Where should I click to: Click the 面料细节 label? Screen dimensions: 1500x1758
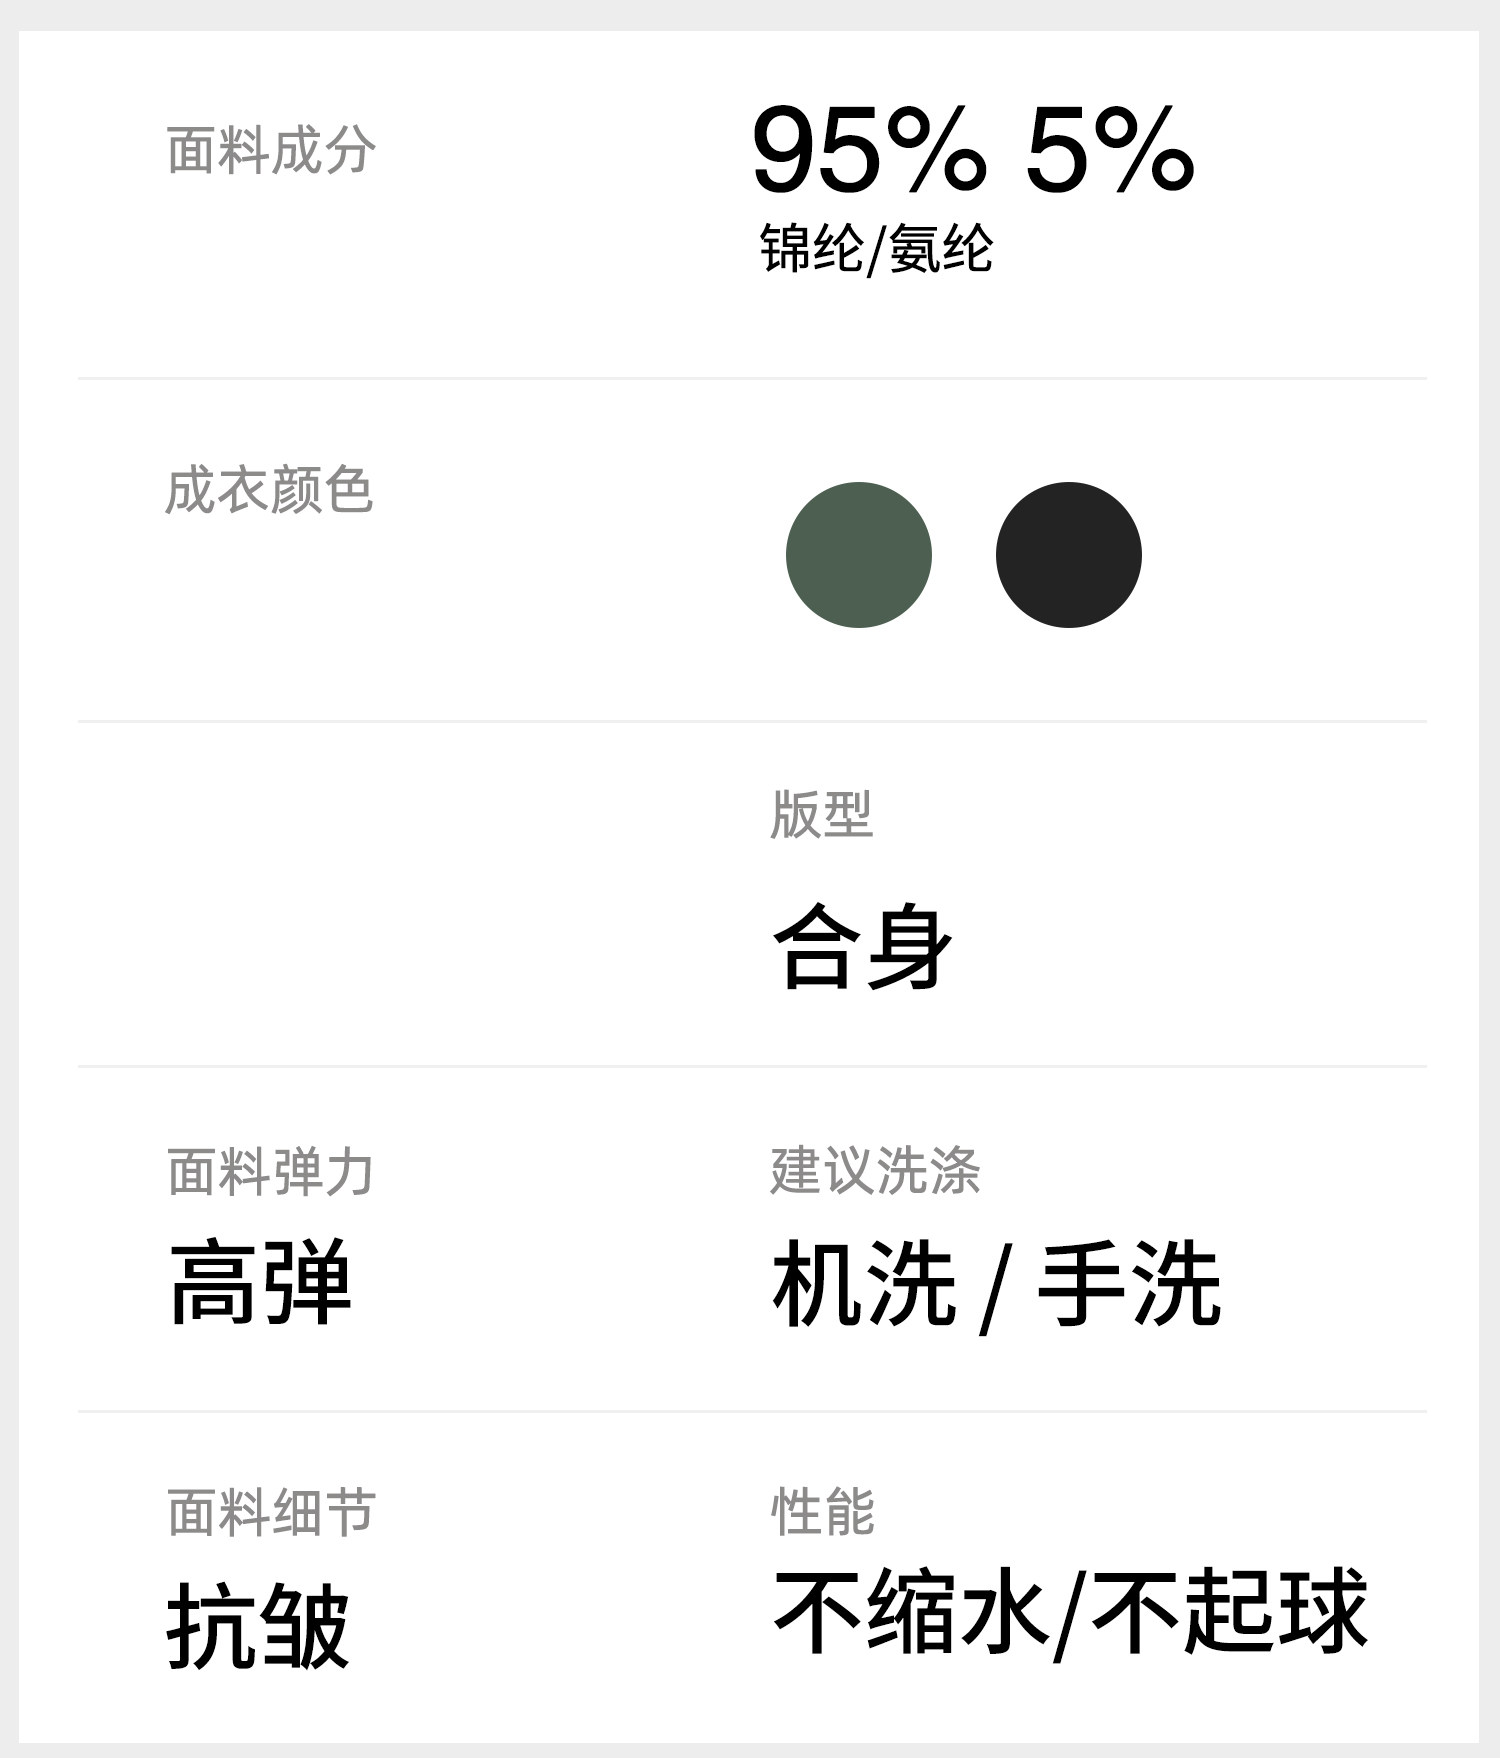pos(271,1511)
